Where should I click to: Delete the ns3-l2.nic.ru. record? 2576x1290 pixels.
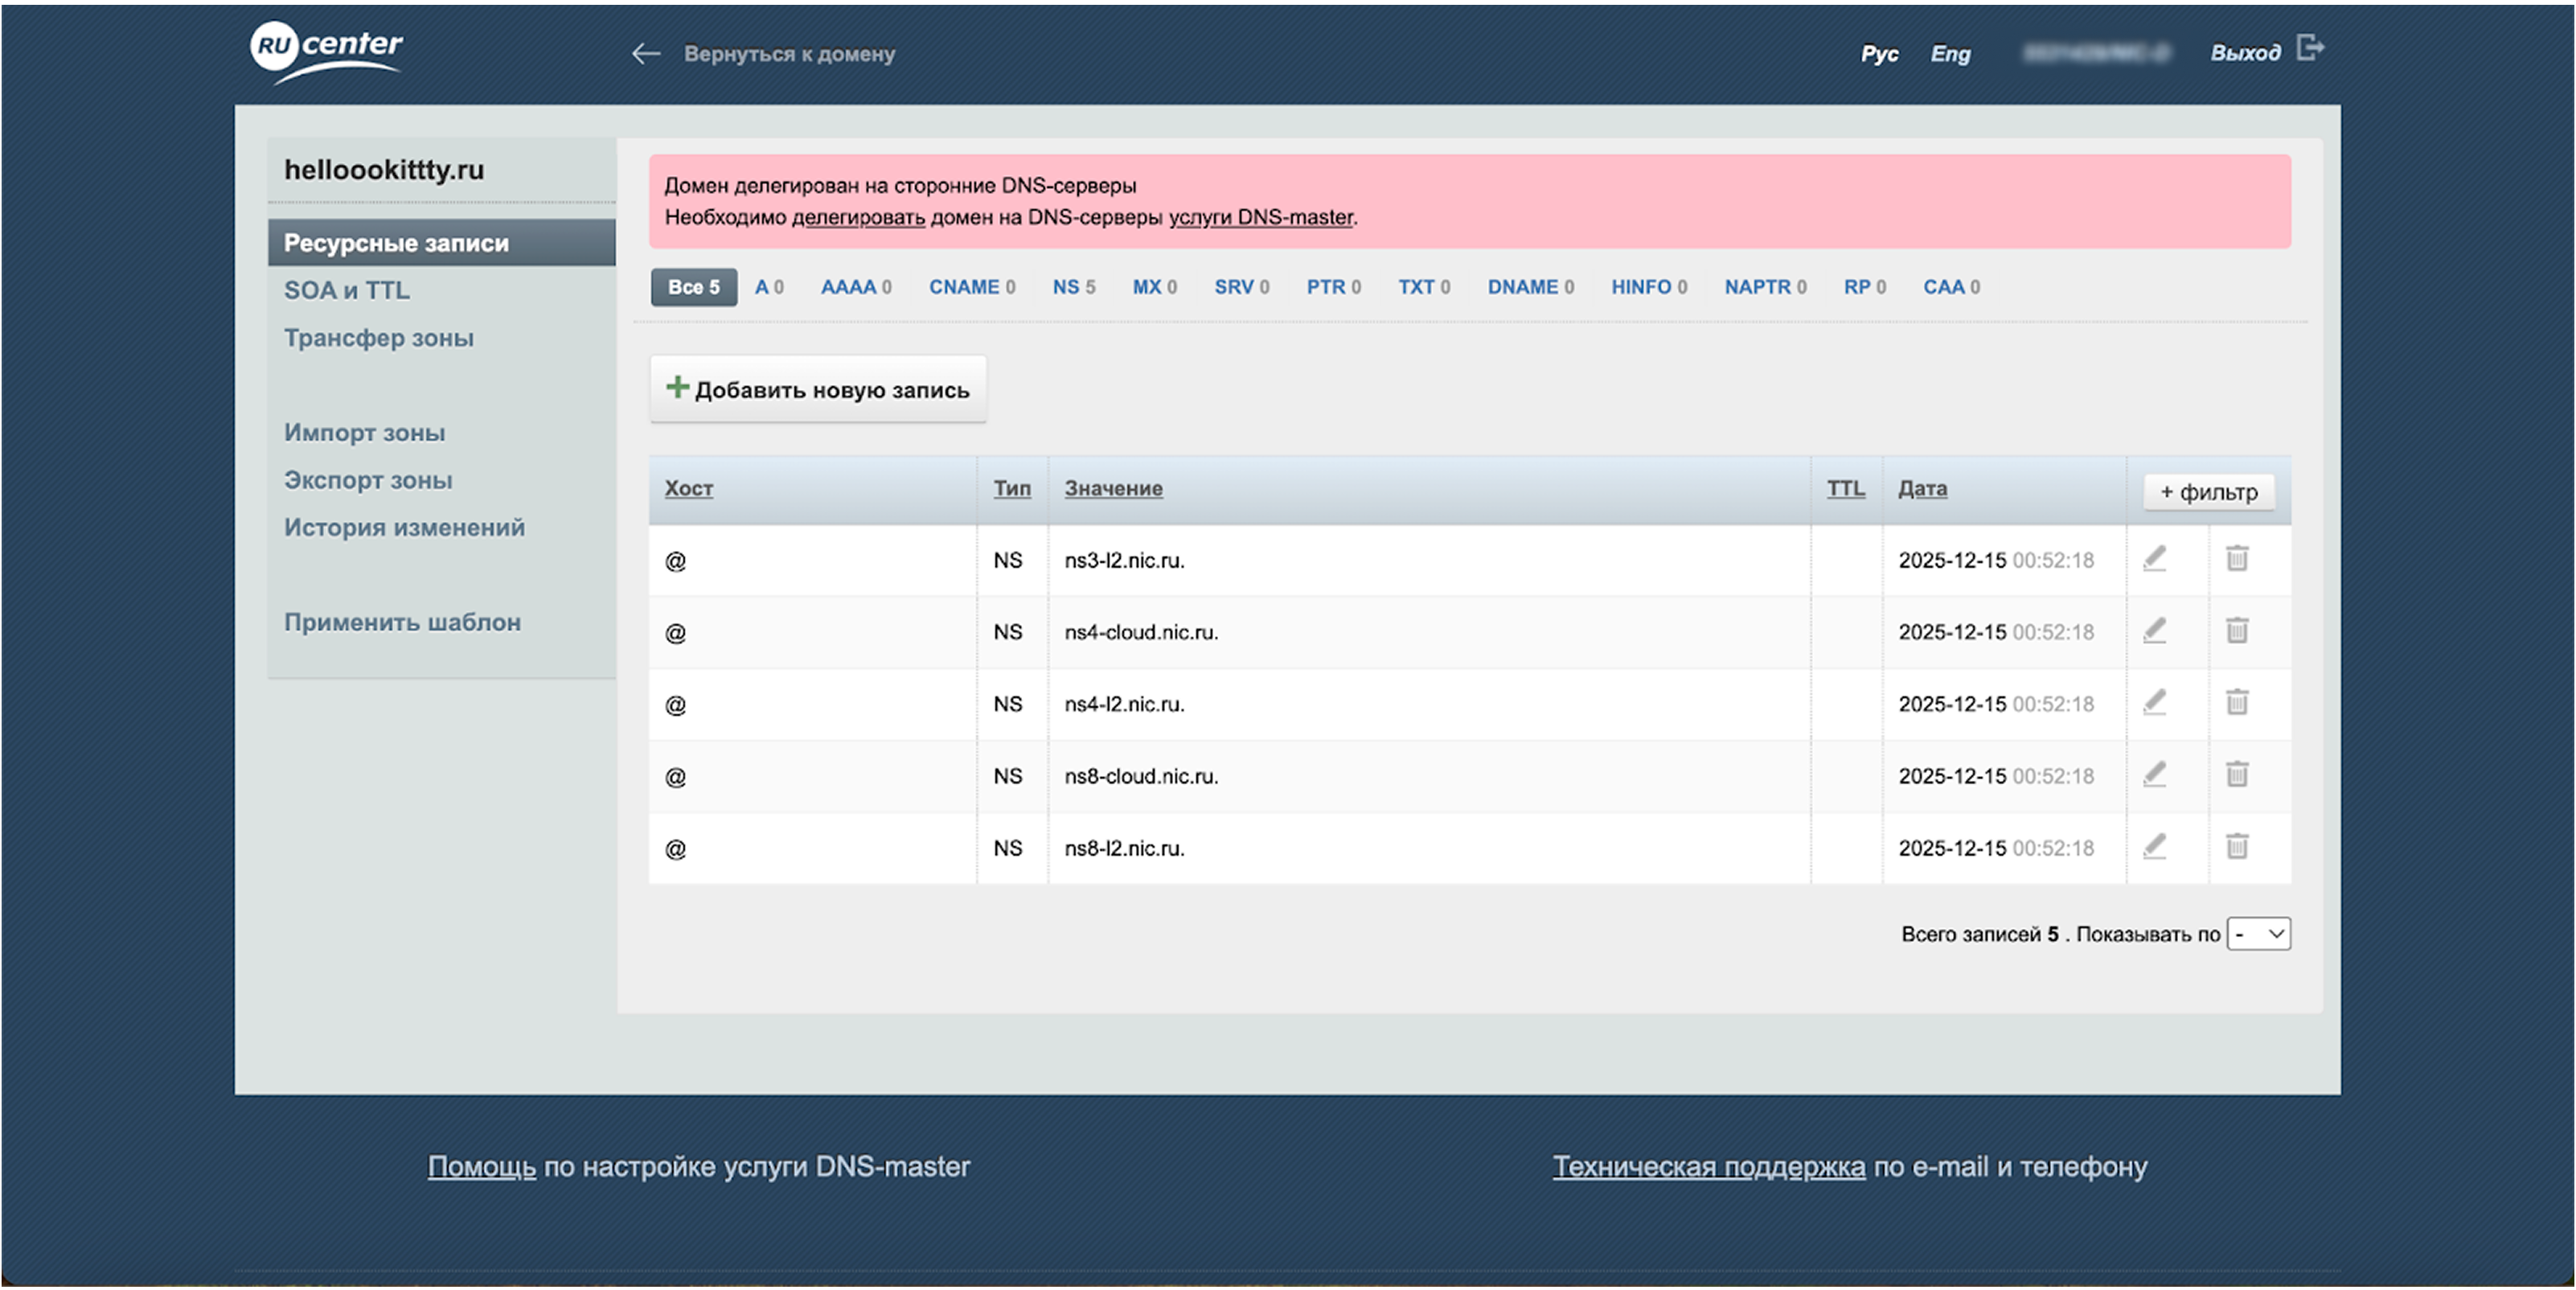[x=2237, y=559]
